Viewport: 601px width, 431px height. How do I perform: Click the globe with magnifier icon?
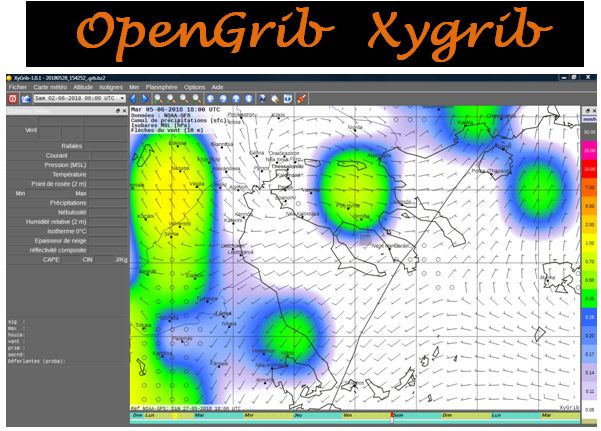275,99
